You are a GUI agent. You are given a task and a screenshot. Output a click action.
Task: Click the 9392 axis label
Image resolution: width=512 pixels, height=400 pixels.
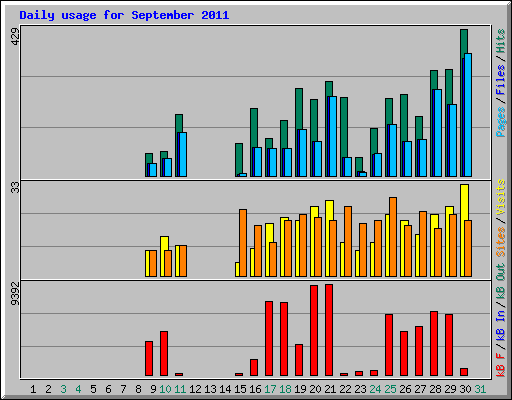coord(15,294)
